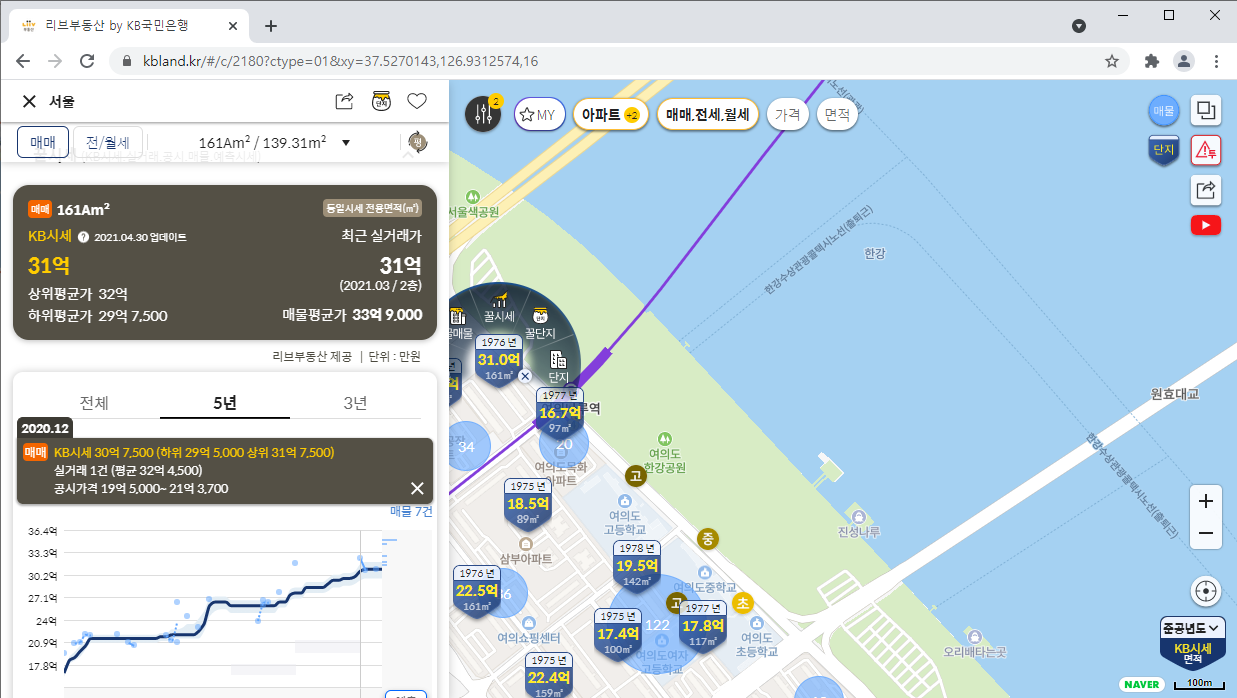The width and height of the screenshot is (1237, 698).
Task: Zoom out the map with the minus button
Action: (1206, 533)
